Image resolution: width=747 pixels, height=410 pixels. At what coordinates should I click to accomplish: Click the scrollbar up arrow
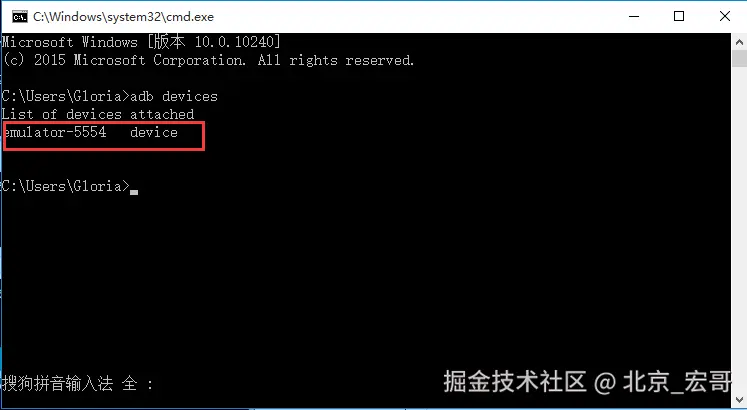[x=739, y=41]
